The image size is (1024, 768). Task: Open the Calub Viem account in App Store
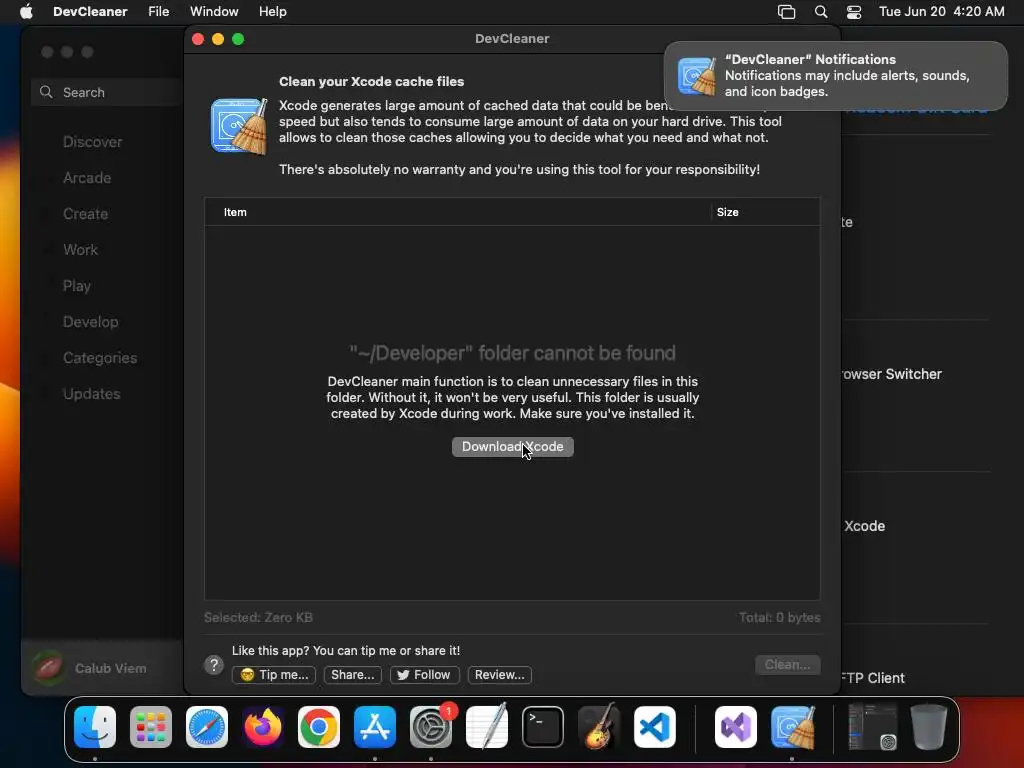pos(91,668)
